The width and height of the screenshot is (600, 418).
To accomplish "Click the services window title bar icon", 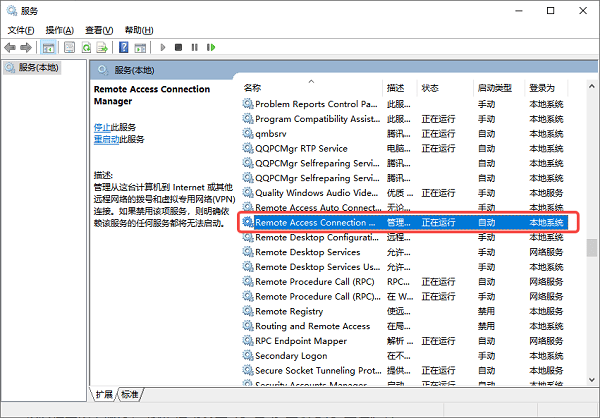I will click(11, 10).
